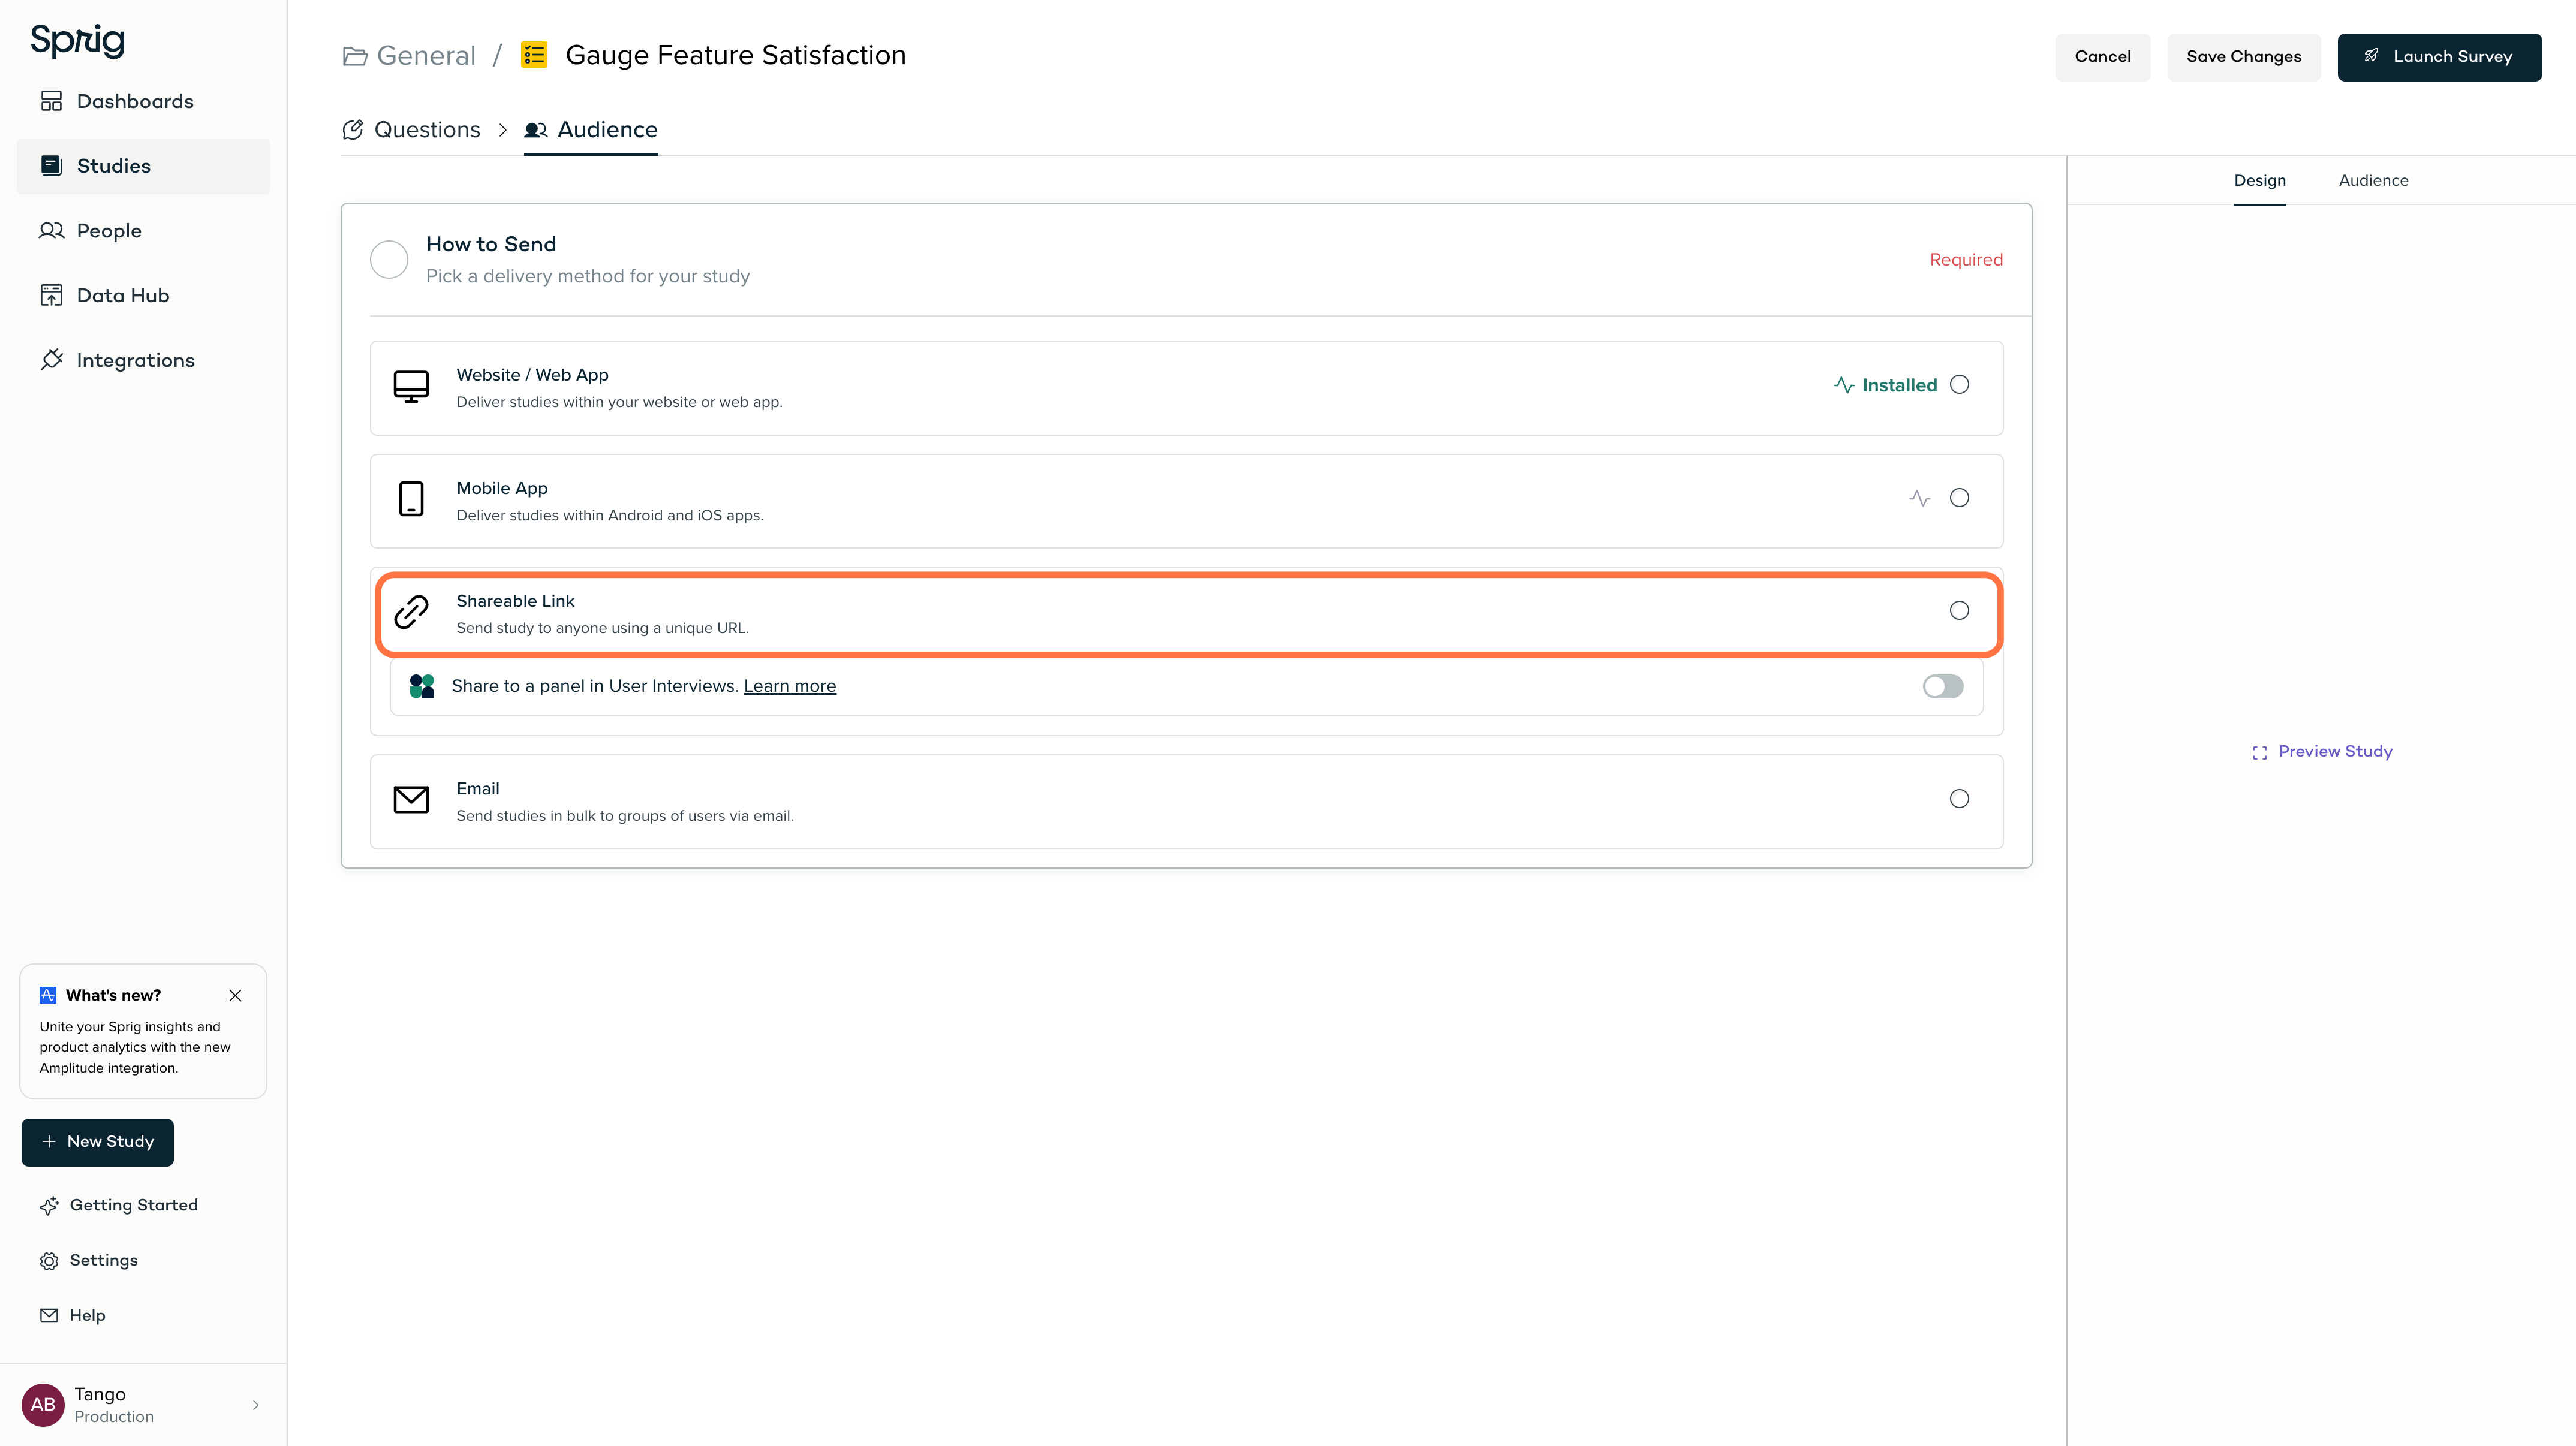Click the Mobile App phone icon
Image resolution: width=2576 pixels, height=1446 pixels.
[411, 499]
